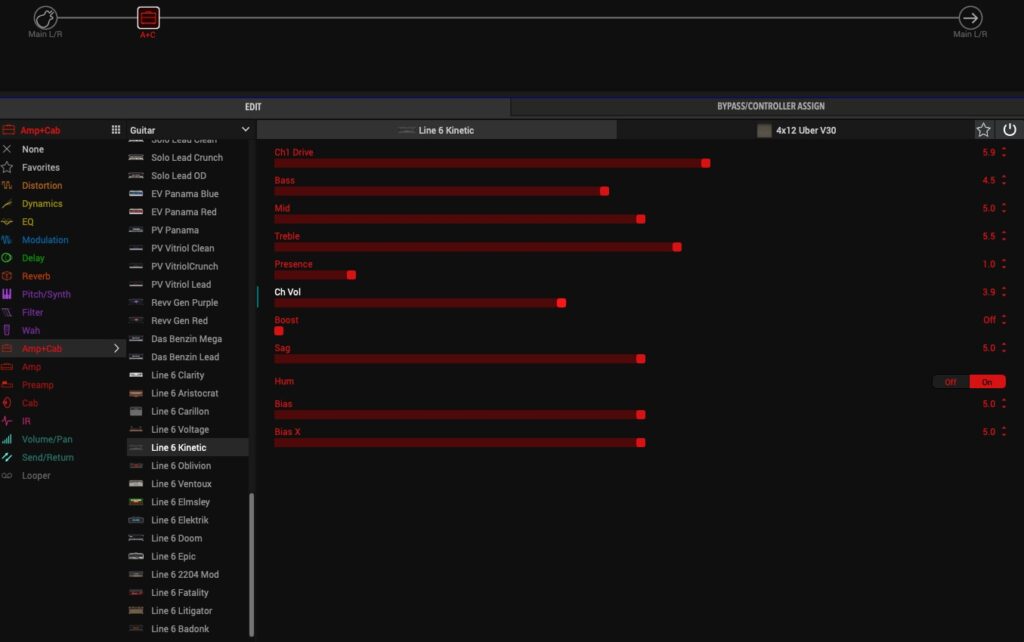This screenshot has height=642, width=1024.
Task: Adjust Ch1 Drive value stepper arrows
Action: (1003, 153)
